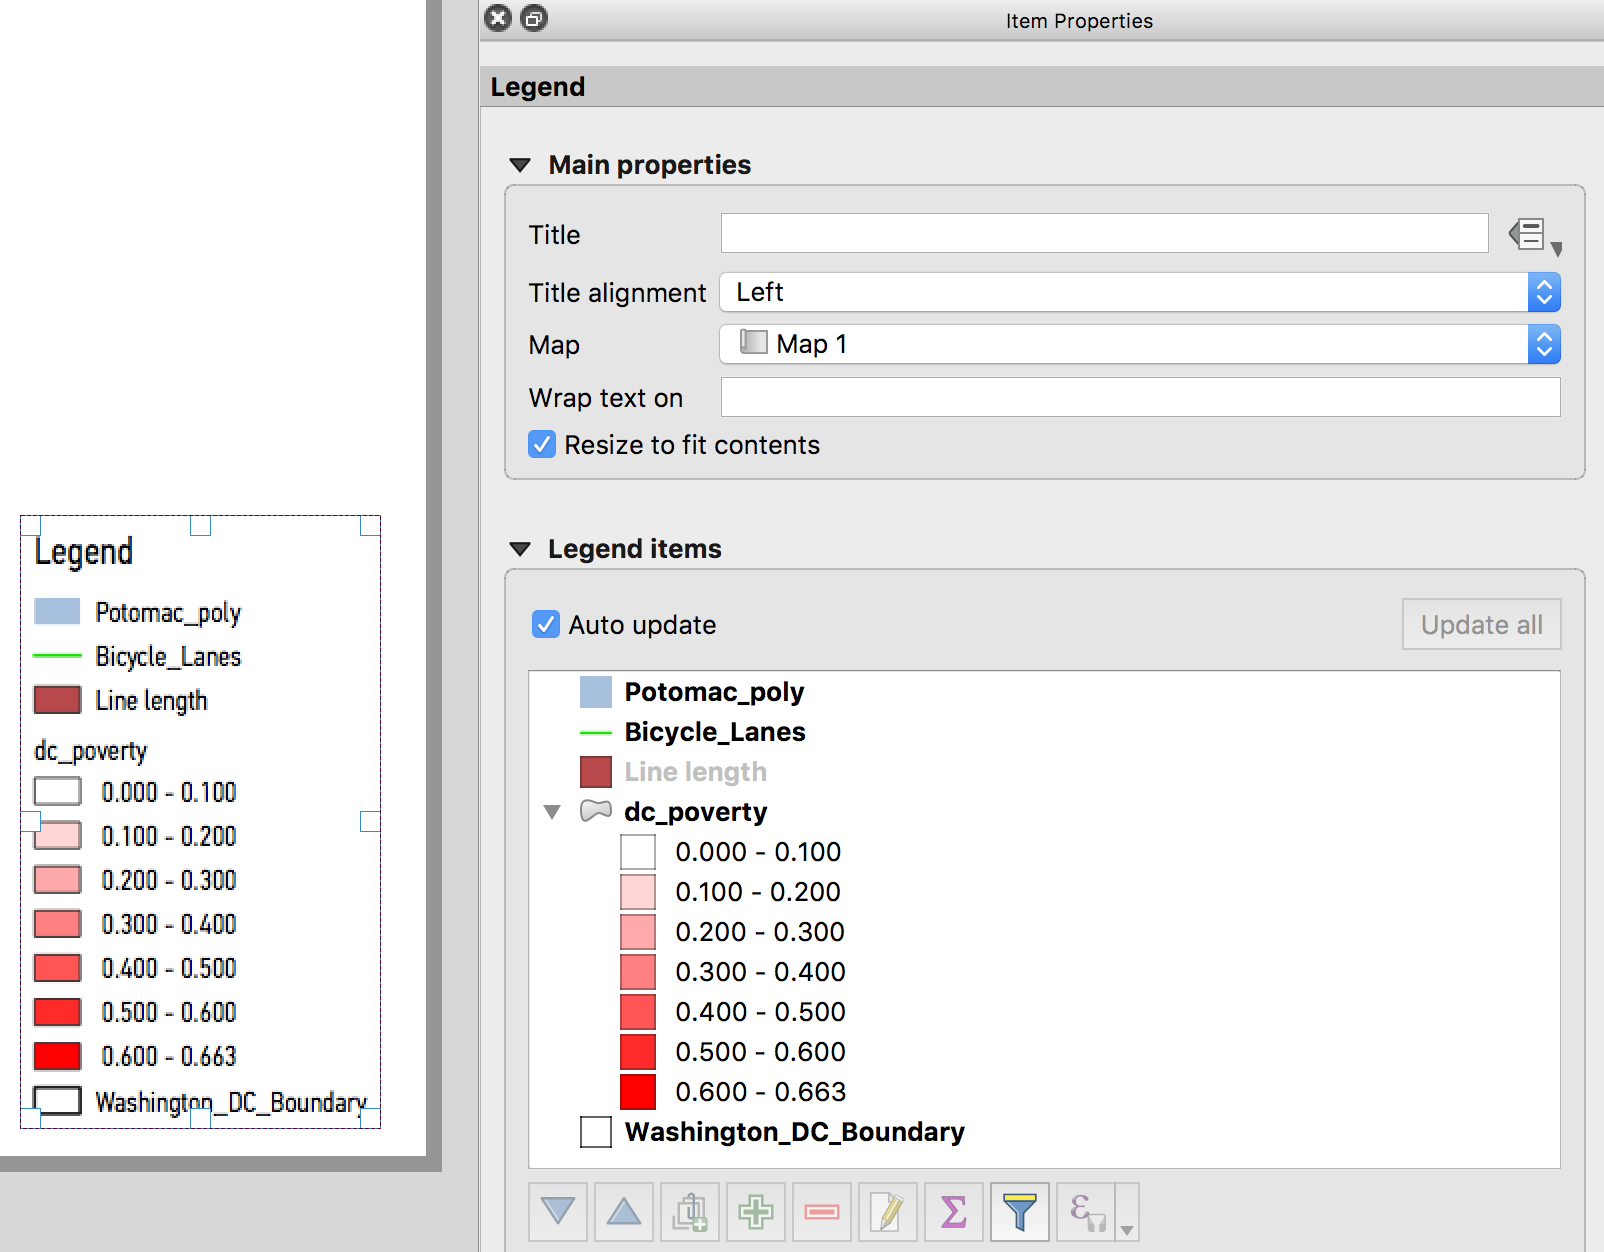
Task: Close the Item Properties panel
Action: point(498,18)
